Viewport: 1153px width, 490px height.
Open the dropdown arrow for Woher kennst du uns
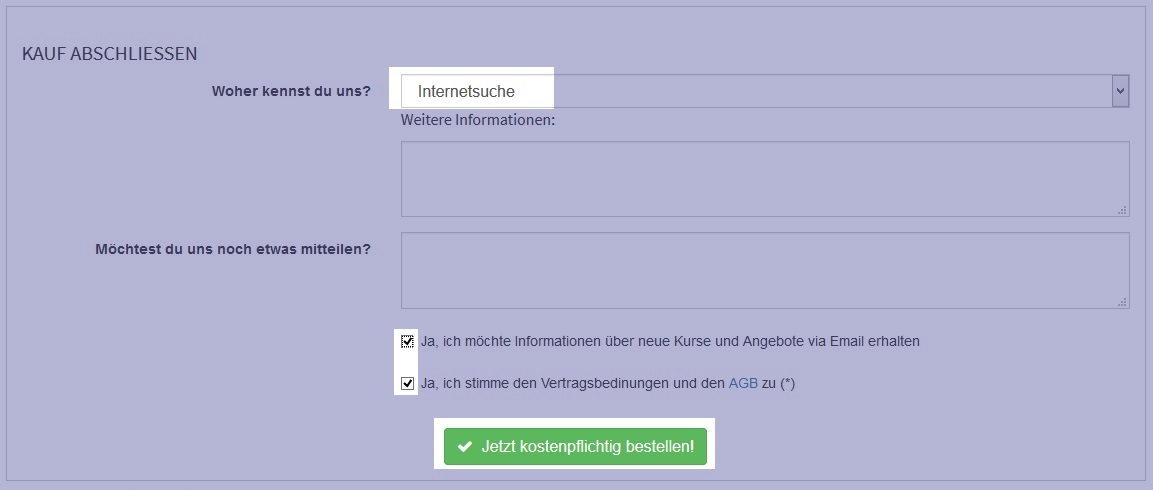point(1121,91)
